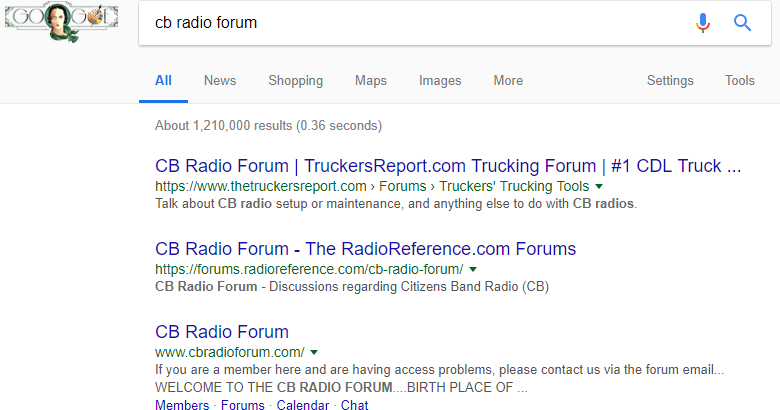Open the Chat sitelink

pyautogui.click(x=354, y=405)
